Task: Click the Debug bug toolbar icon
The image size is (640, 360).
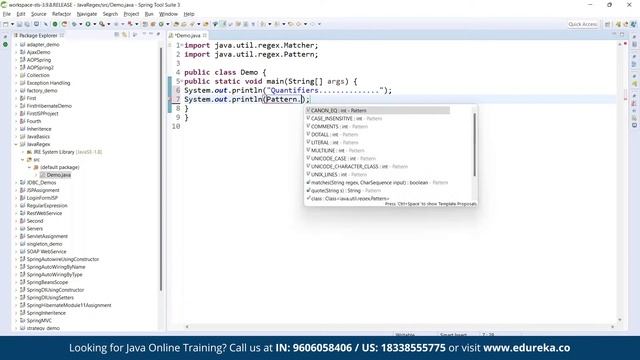Action: [x=74, y=24]
